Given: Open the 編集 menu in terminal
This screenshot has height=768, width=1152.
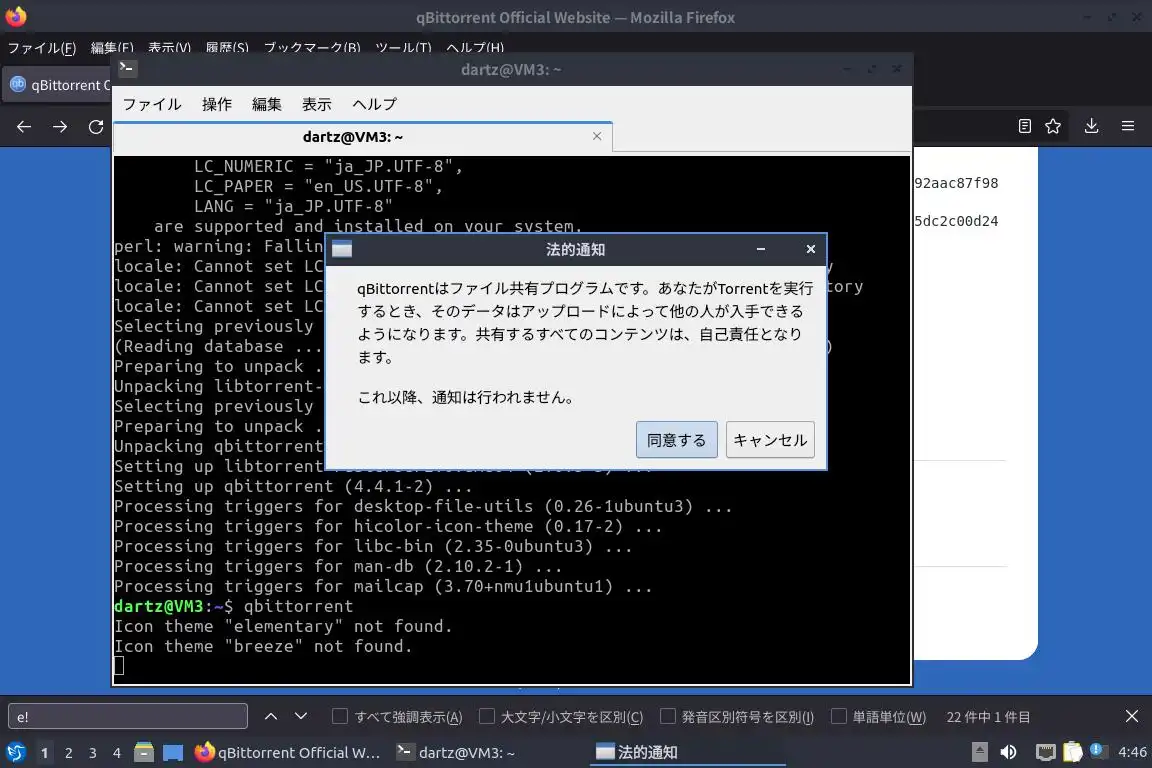Looking at the screenshot, I should [x=267, y=104].
